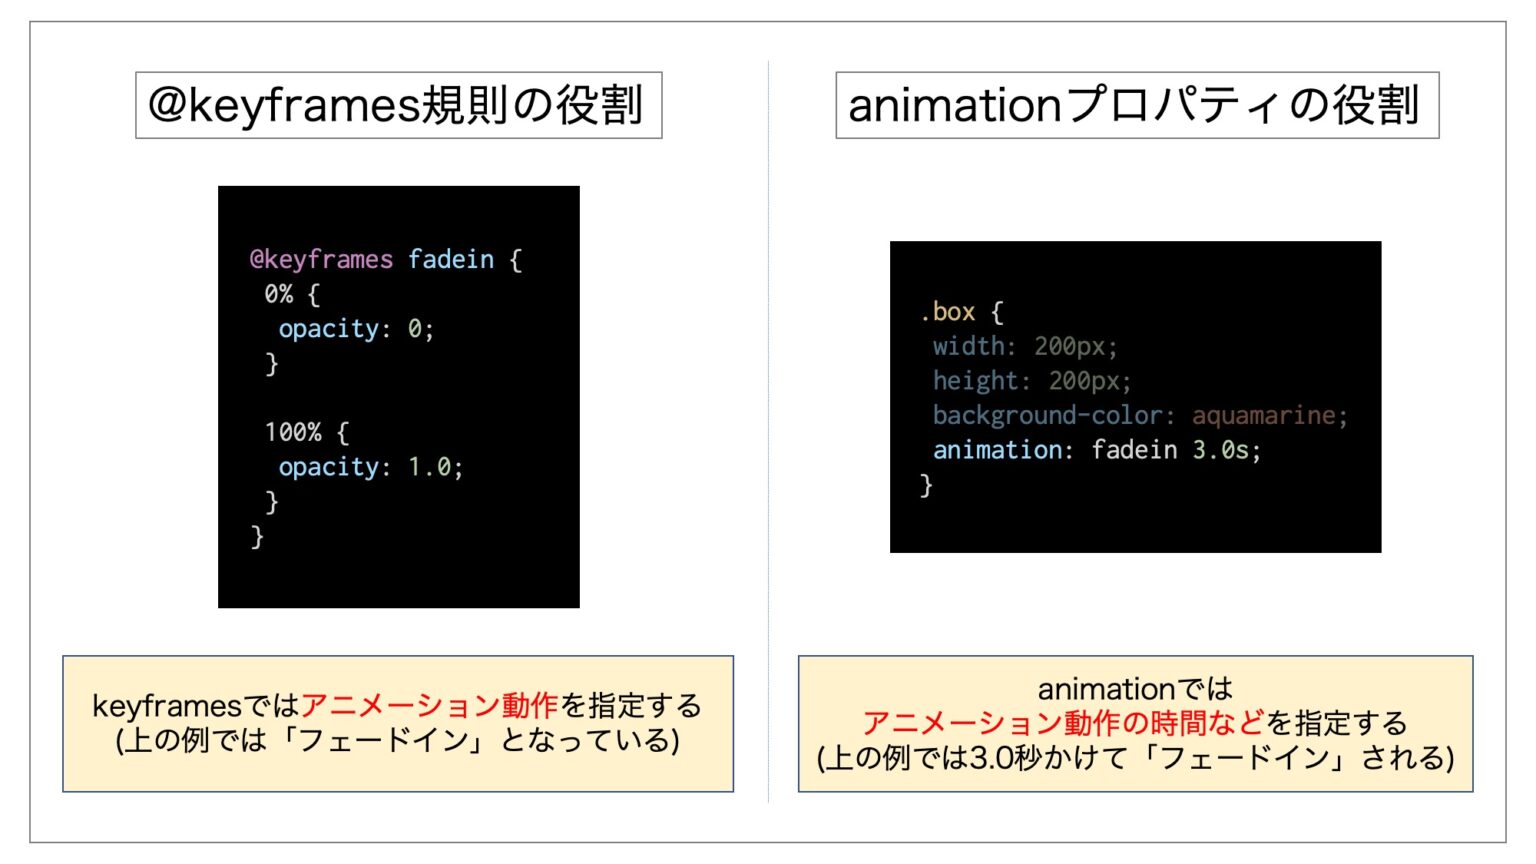The image size is (1536, 864).
Task: Select the .box class selector
Action: pyautogui.click(x=944, y=311)
